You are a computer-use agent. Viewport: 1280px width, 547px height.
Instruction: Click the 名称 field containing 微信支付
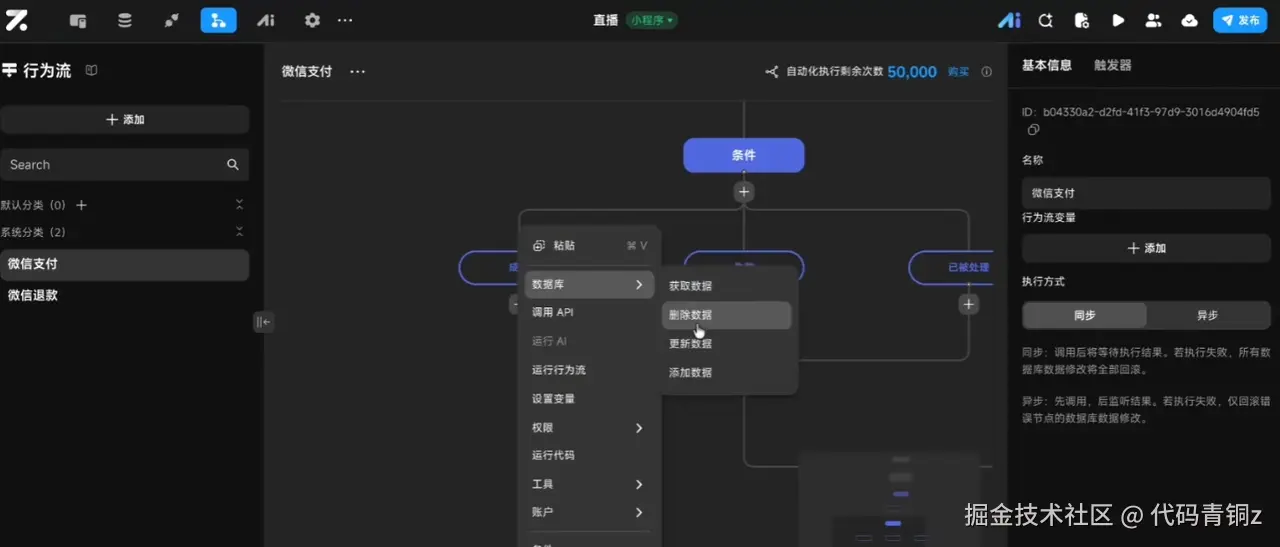[x=1146, y=193]
